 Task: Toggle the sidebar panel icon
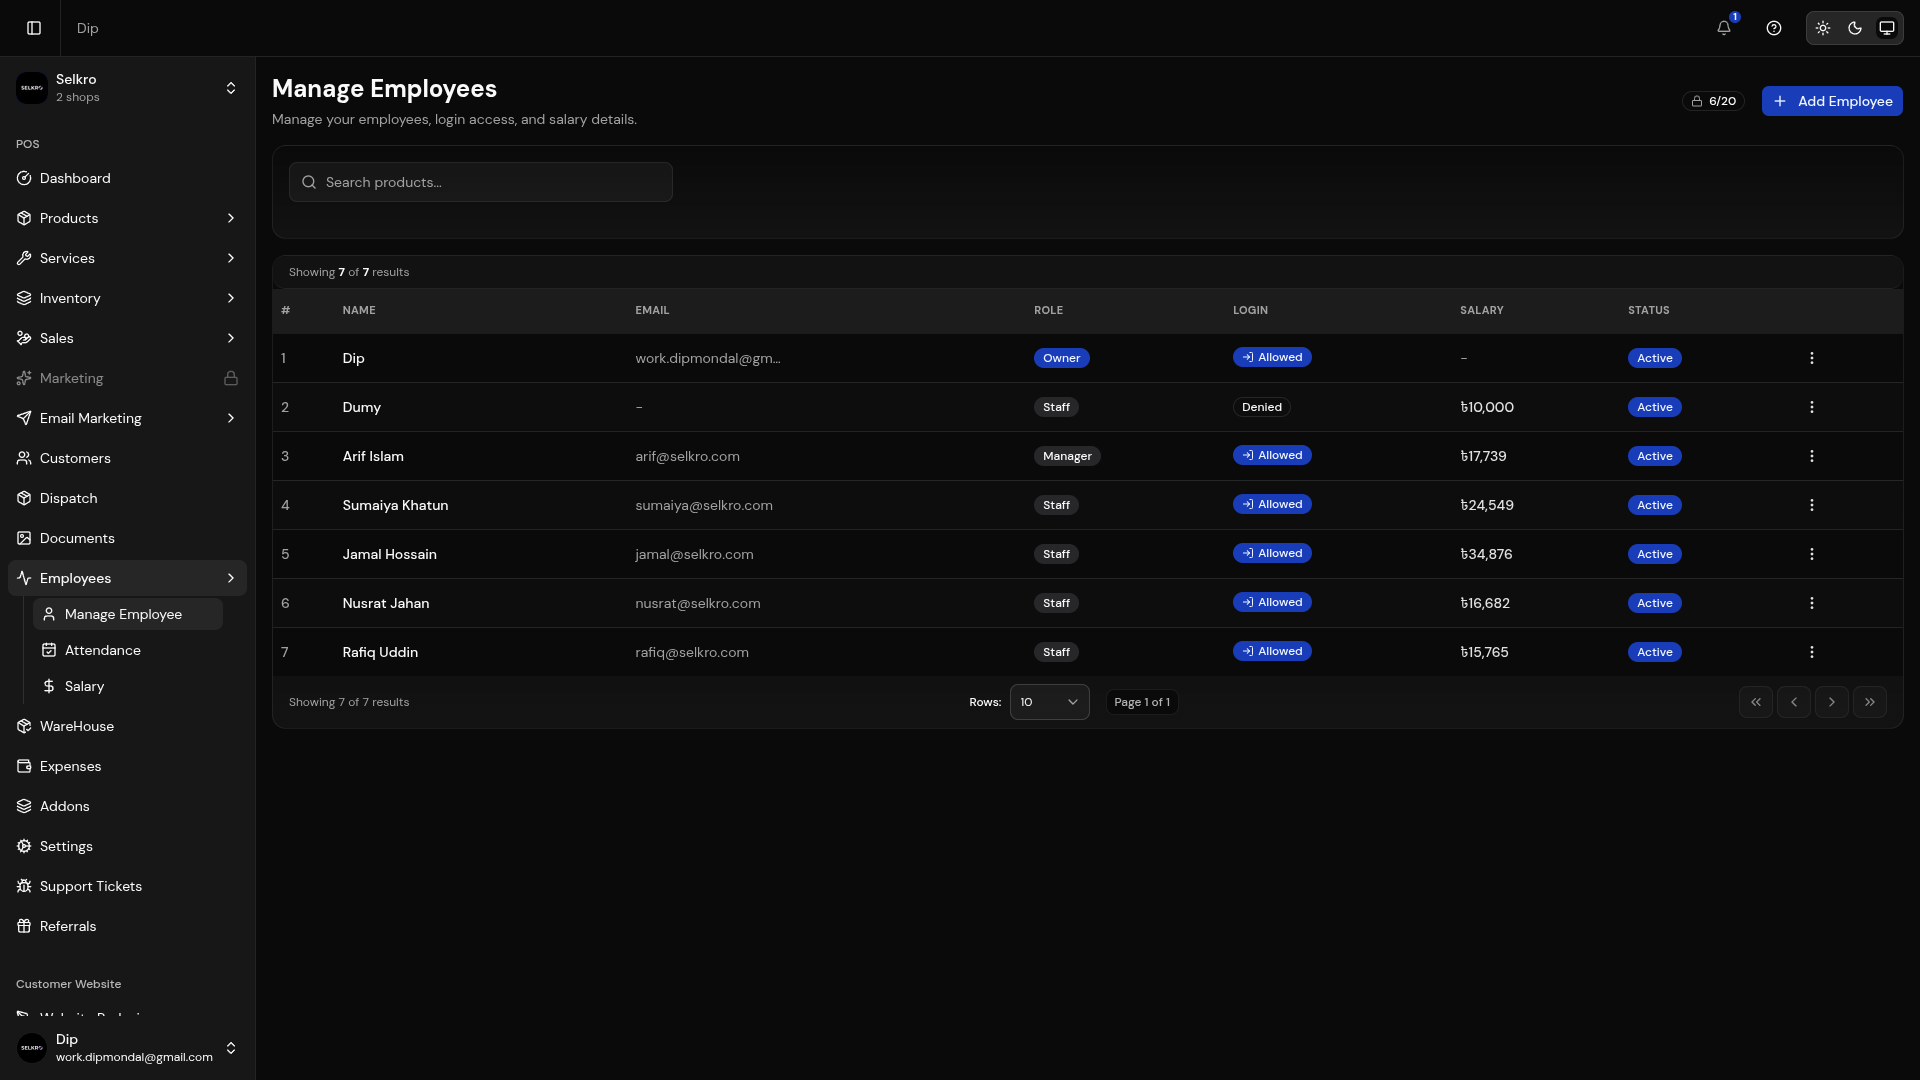coord(34,28)
